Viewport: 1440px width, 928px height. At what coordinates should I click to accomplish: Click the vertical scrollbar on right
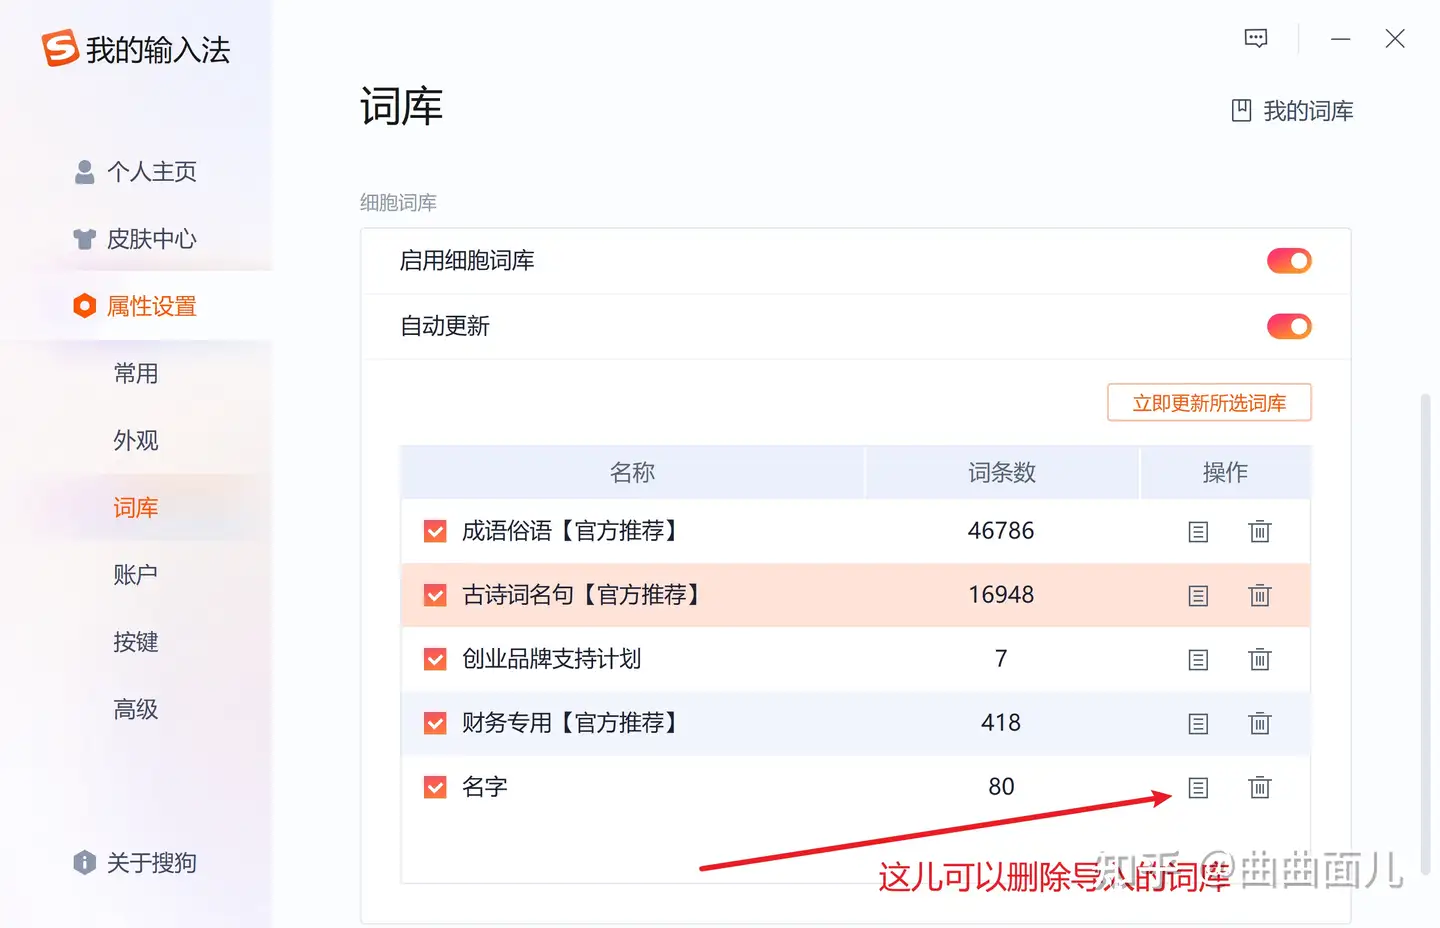(x=1425, y=635)
